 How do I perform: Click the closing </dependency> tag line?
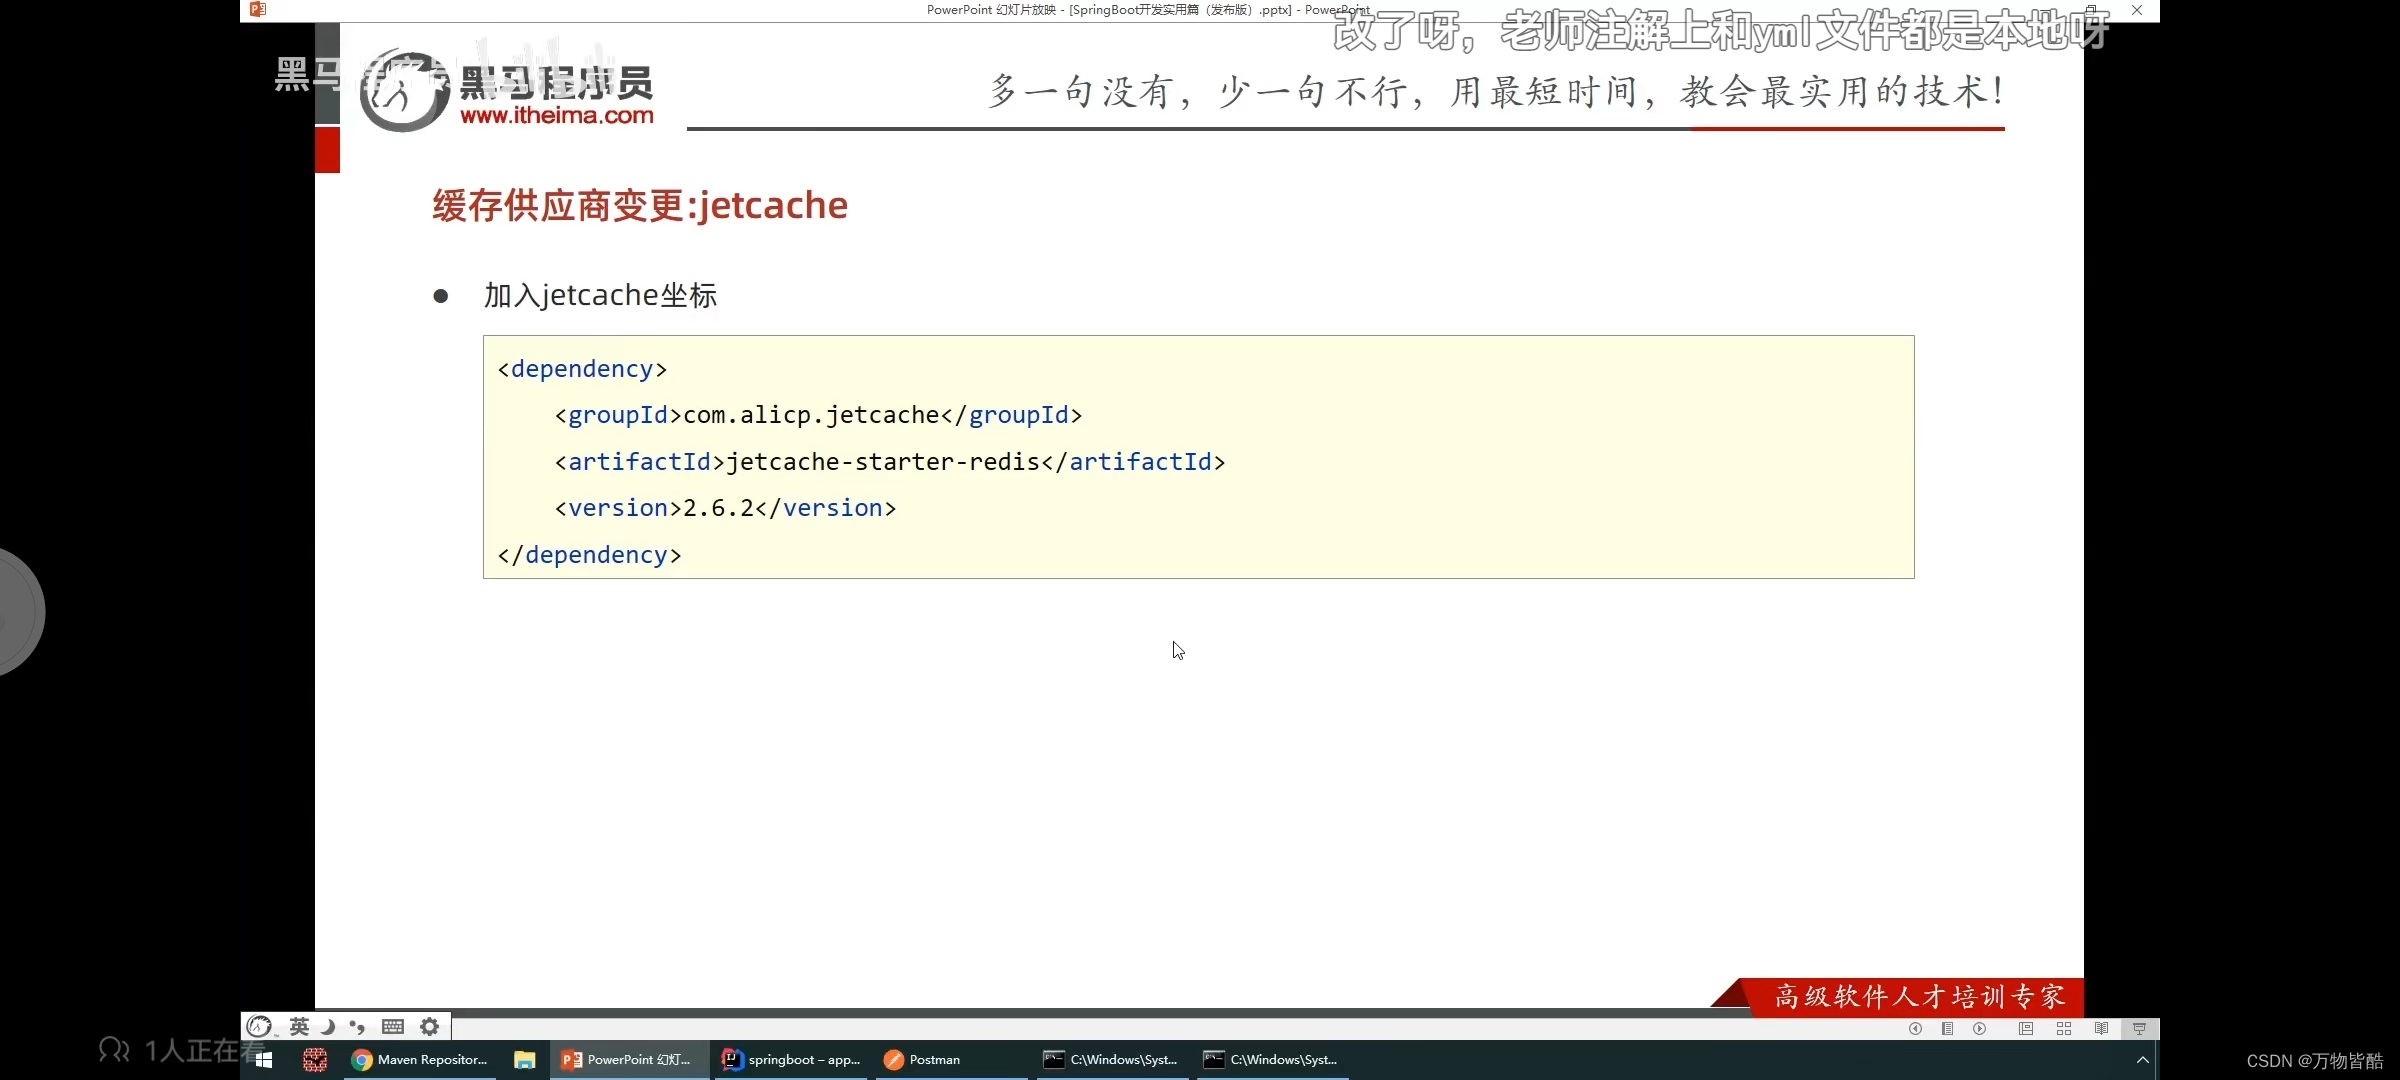coord(589,555)
